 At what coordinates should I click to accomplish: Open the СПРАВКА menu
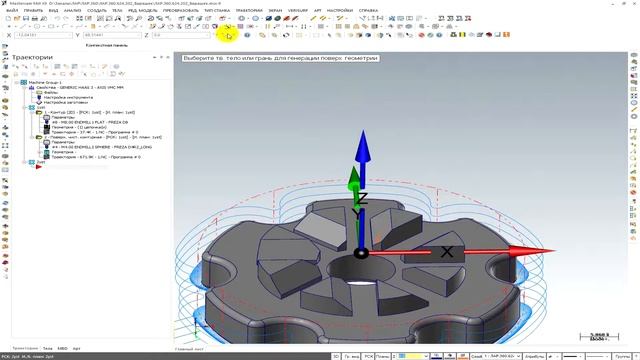click(368, 11)
